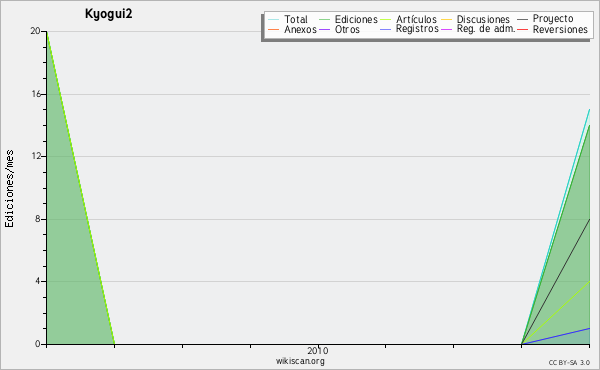Click the wikiscan.org credit text
Viewport: 600px width, 370px height.
pos(300,361)
